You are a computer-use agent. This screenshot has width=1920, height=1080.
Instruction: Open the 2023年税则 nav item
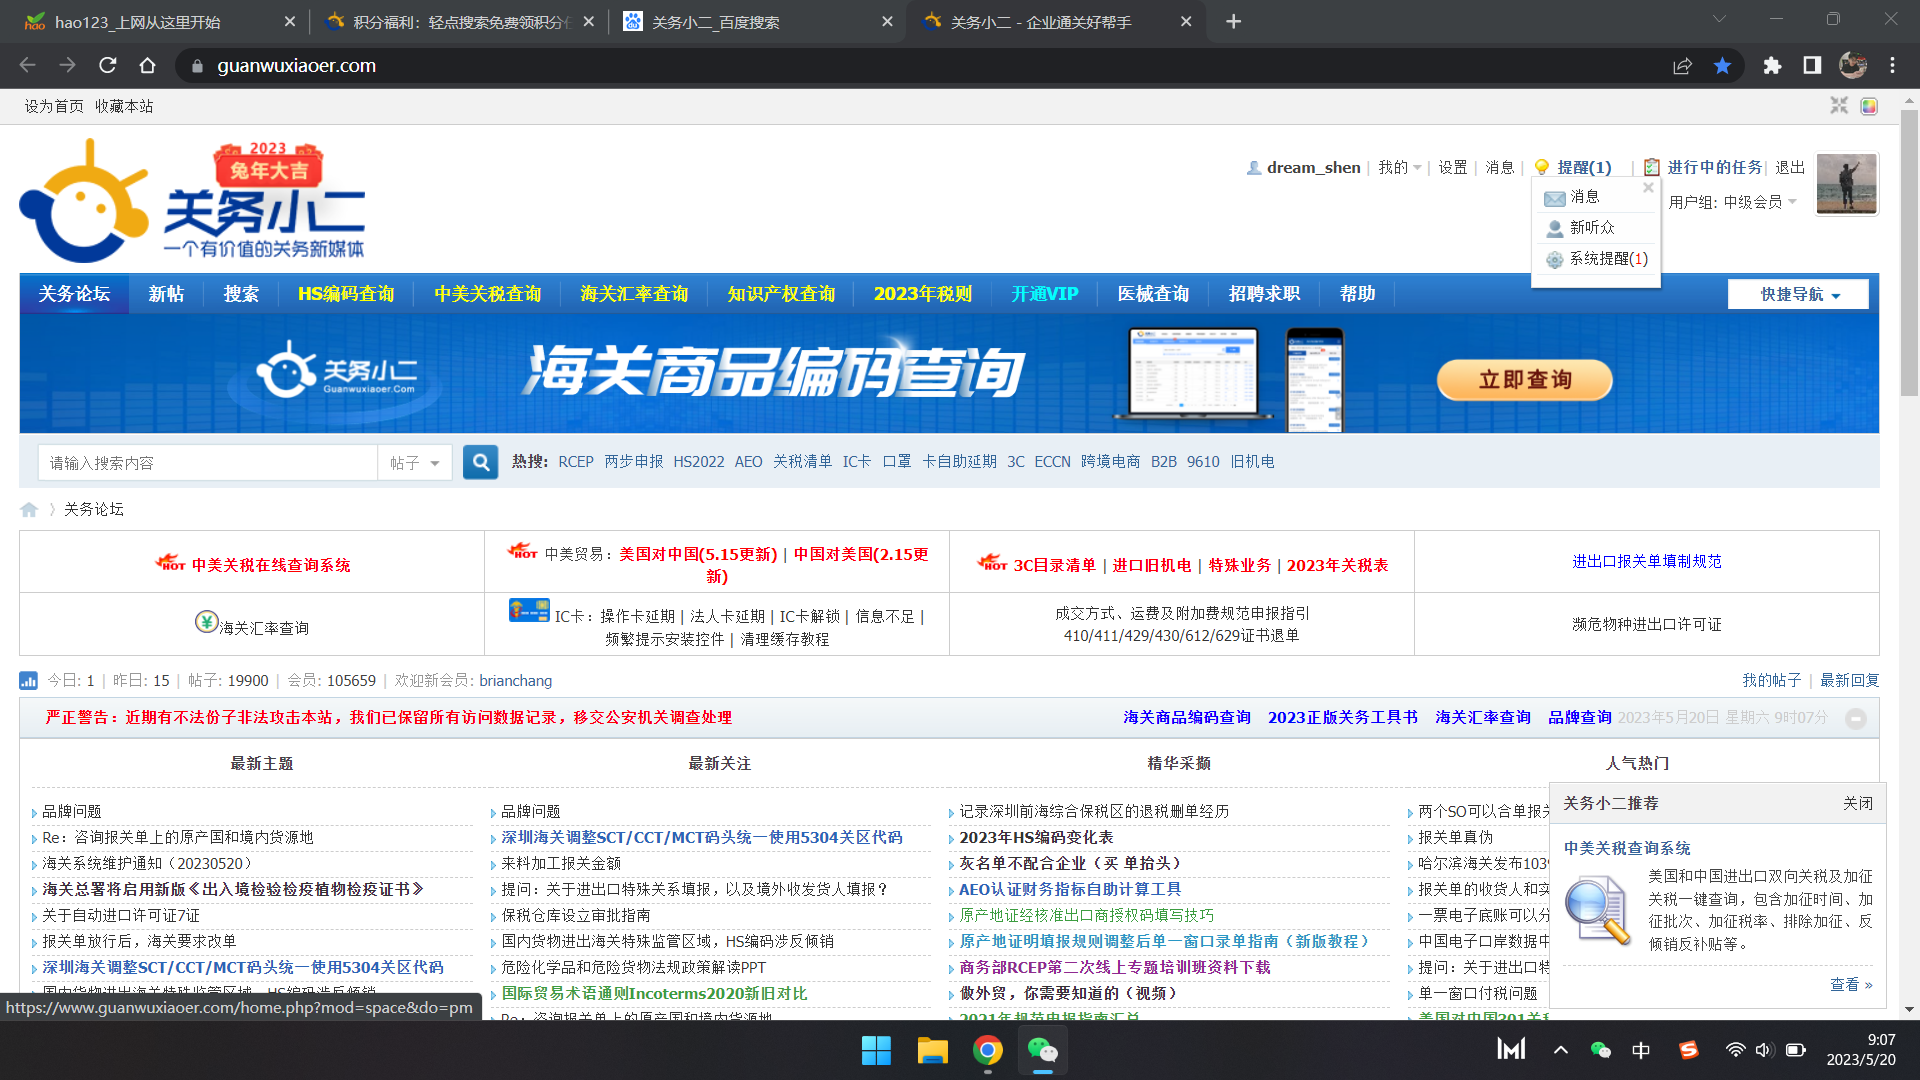coord(923,294)
